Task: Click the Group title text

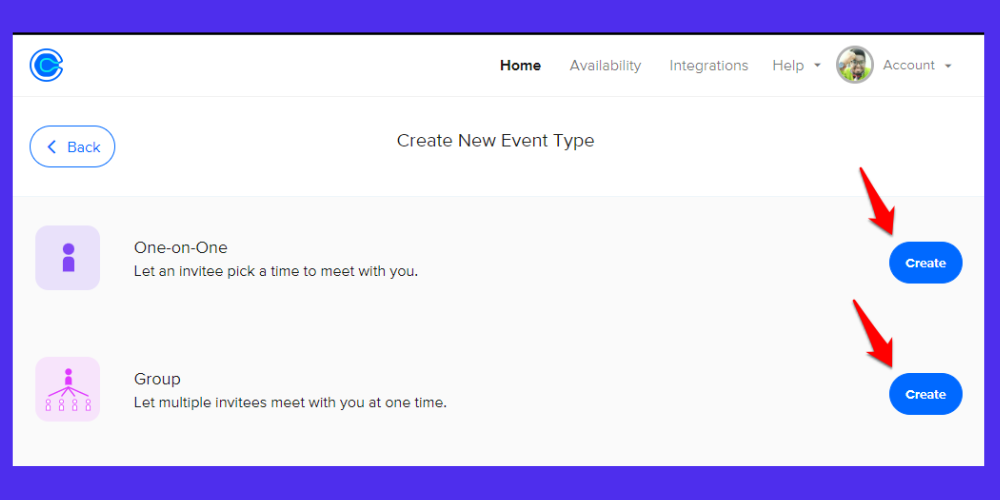Action: click(x=157, y=379)
